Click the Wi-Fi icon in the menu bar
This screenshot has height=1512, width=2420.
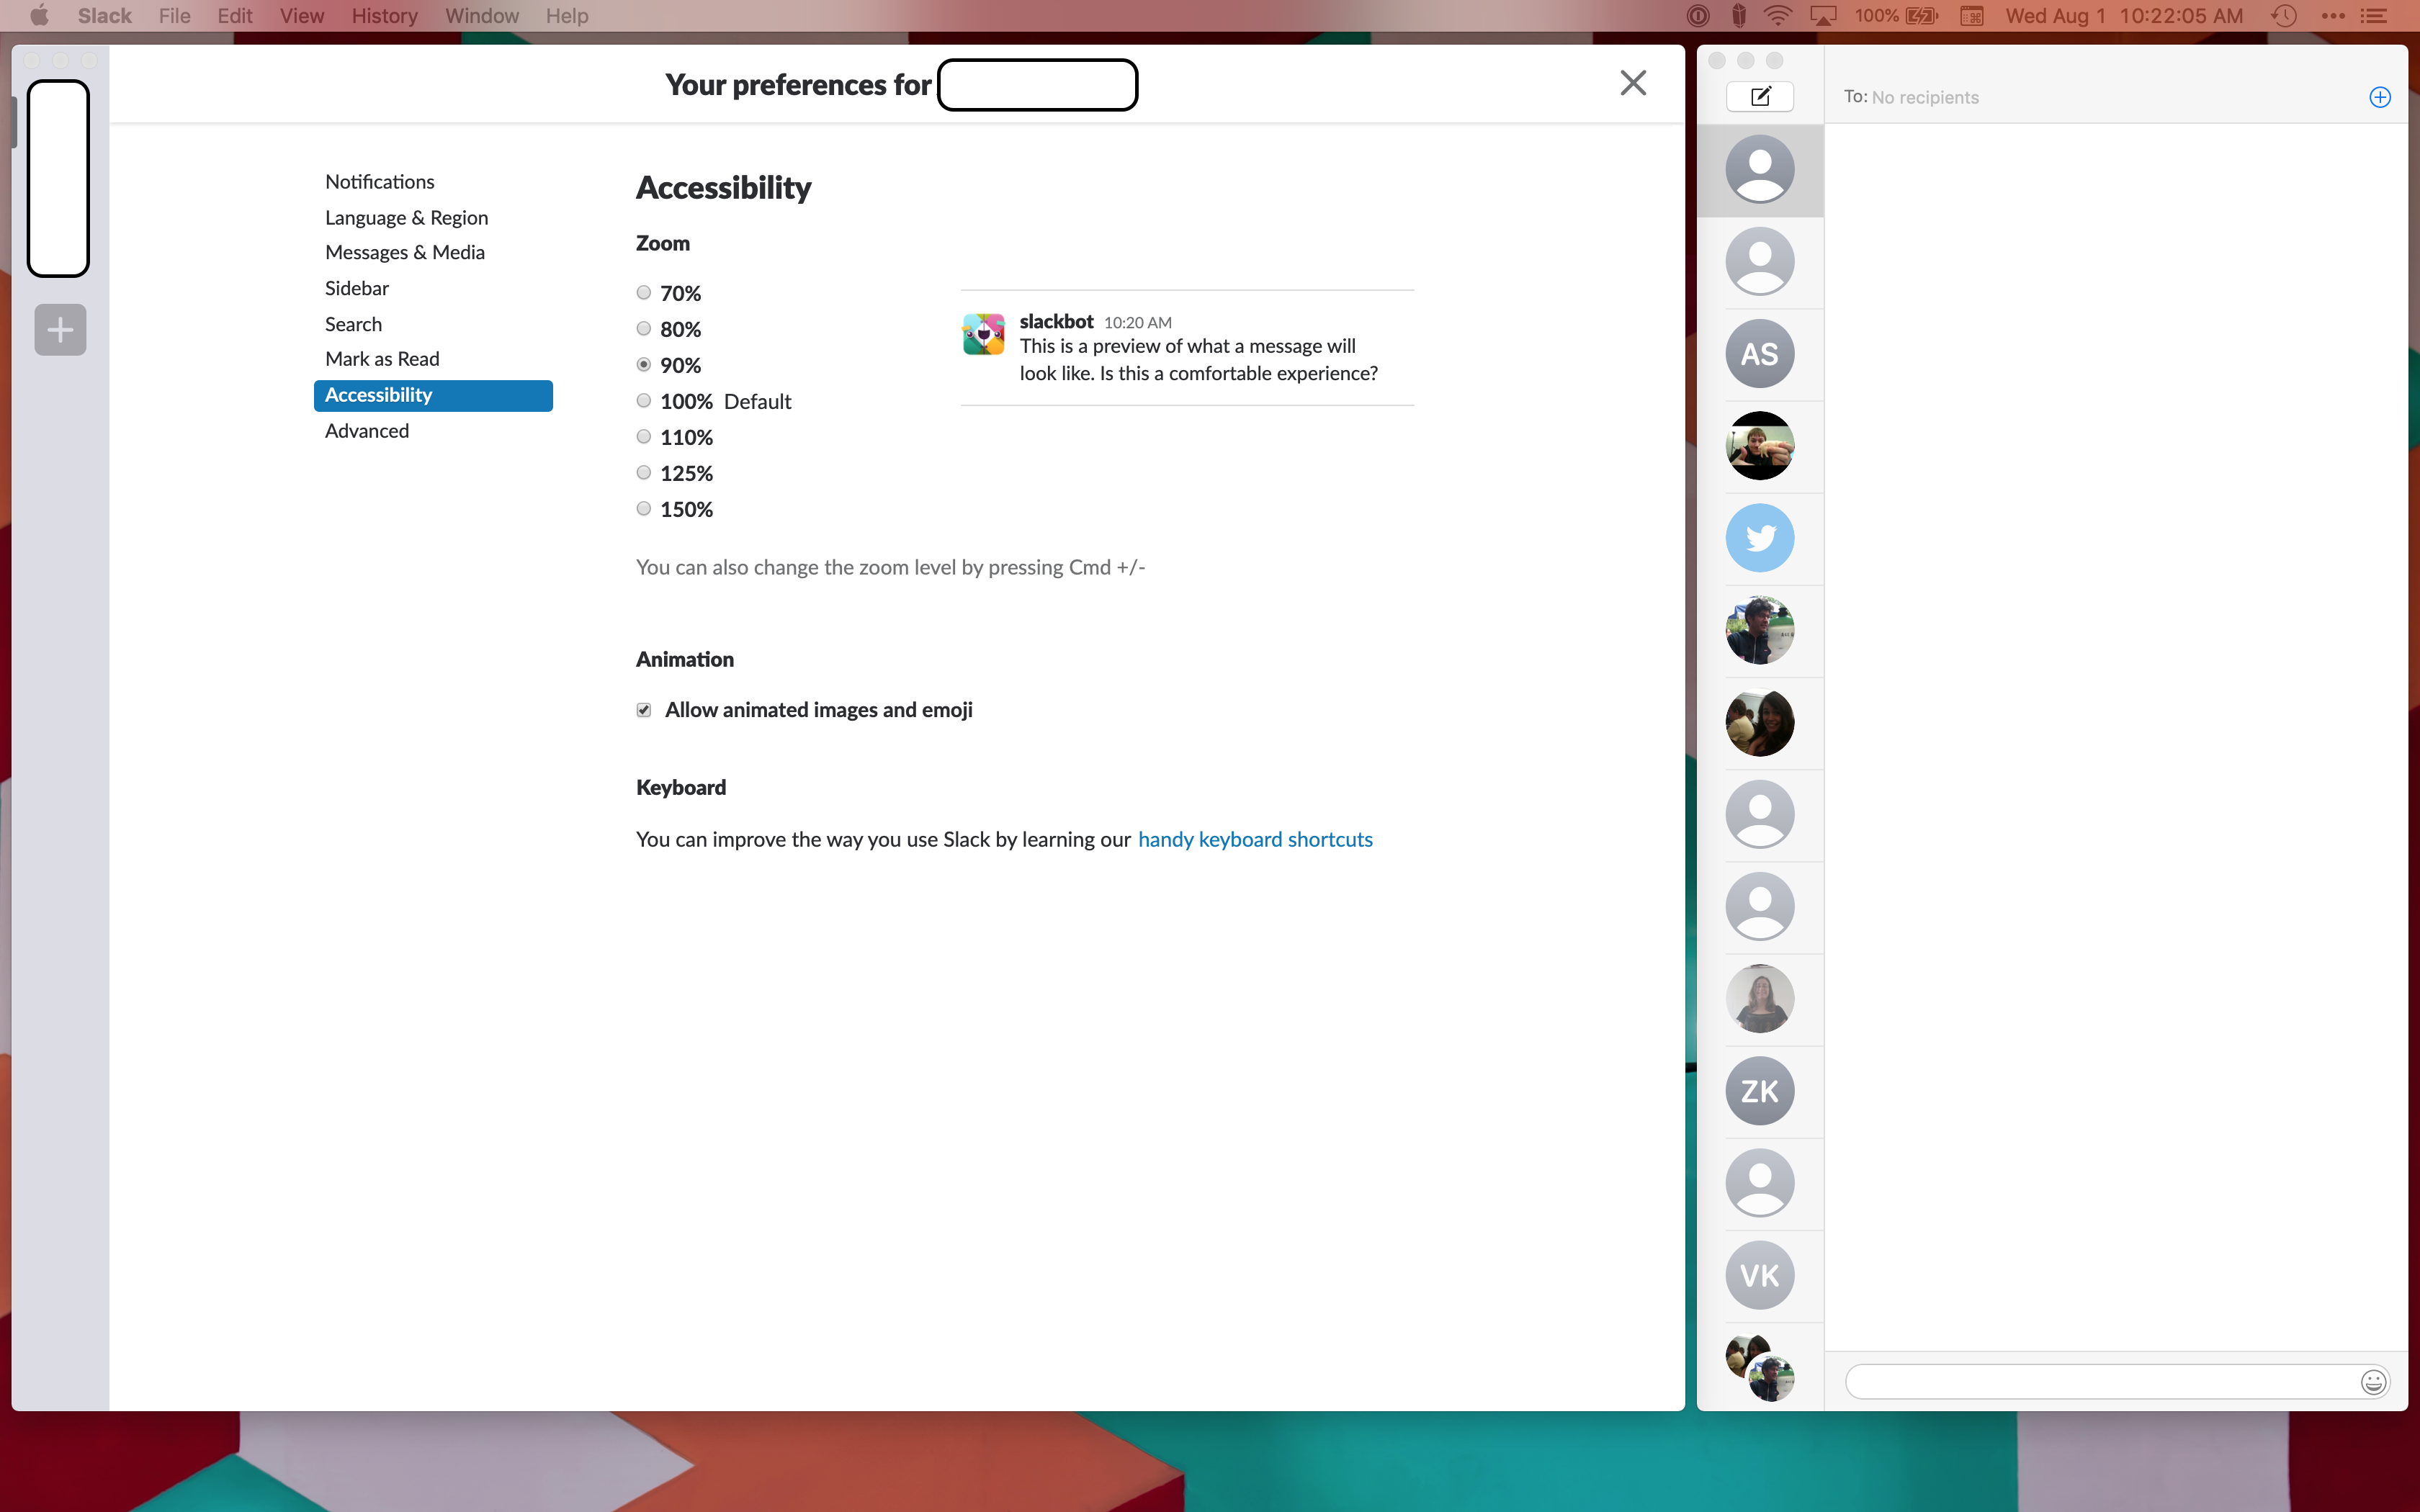tap(1779, 15)
